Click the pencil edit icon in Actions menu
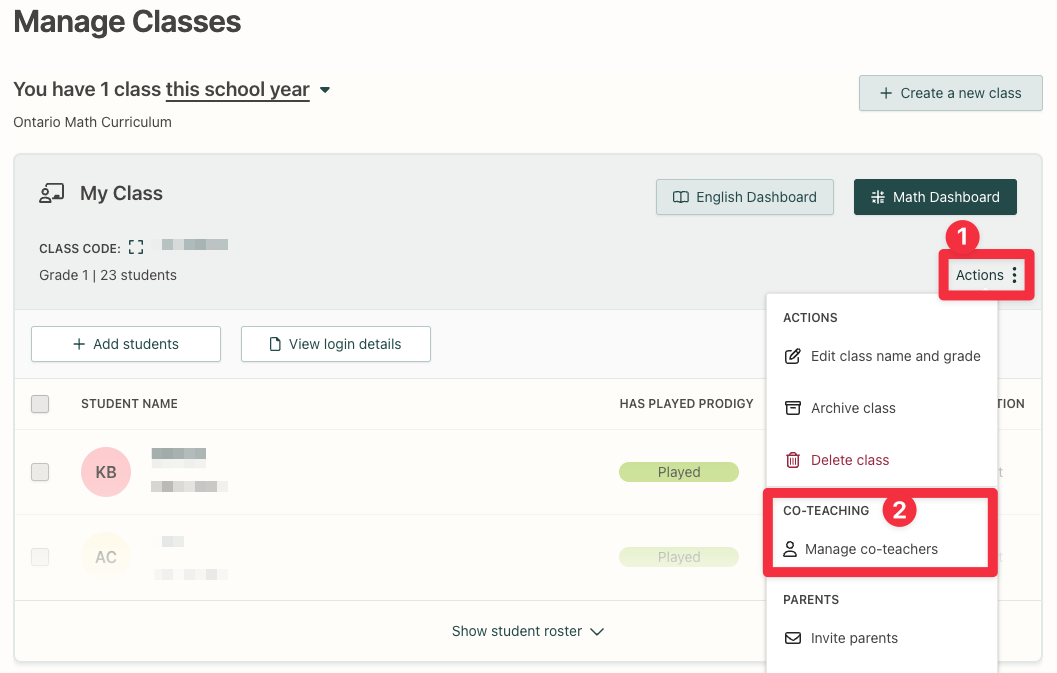This screenshot has width=1057, height=673. pos(793,356)
